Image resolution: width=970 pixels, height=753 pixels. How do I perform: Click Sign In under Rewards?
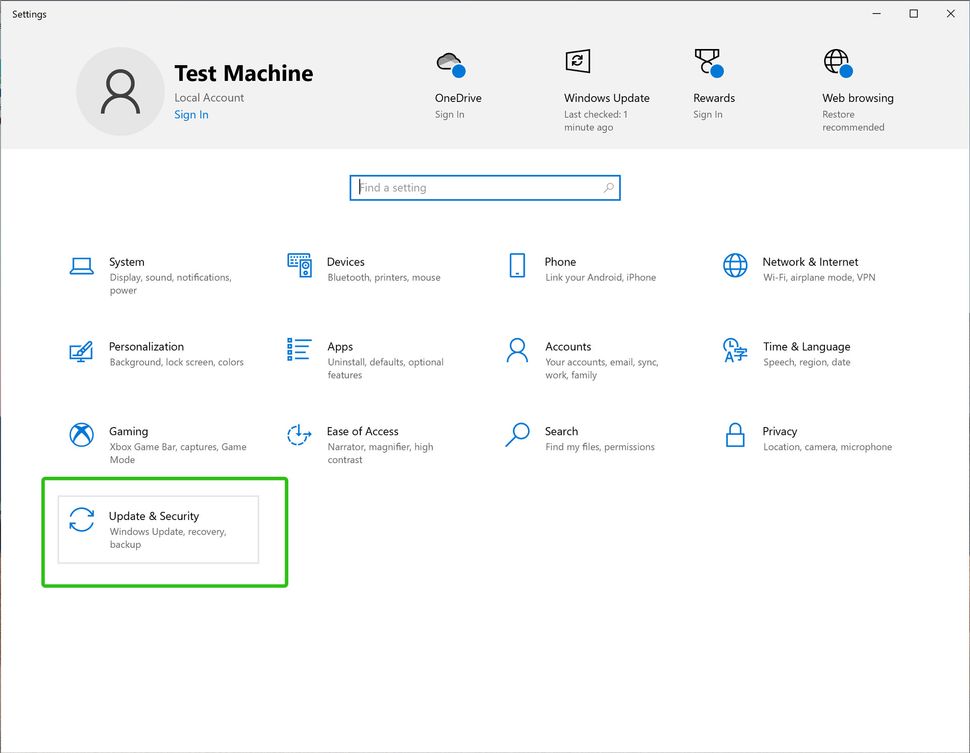pyautogui.click(x=707, y=114)
